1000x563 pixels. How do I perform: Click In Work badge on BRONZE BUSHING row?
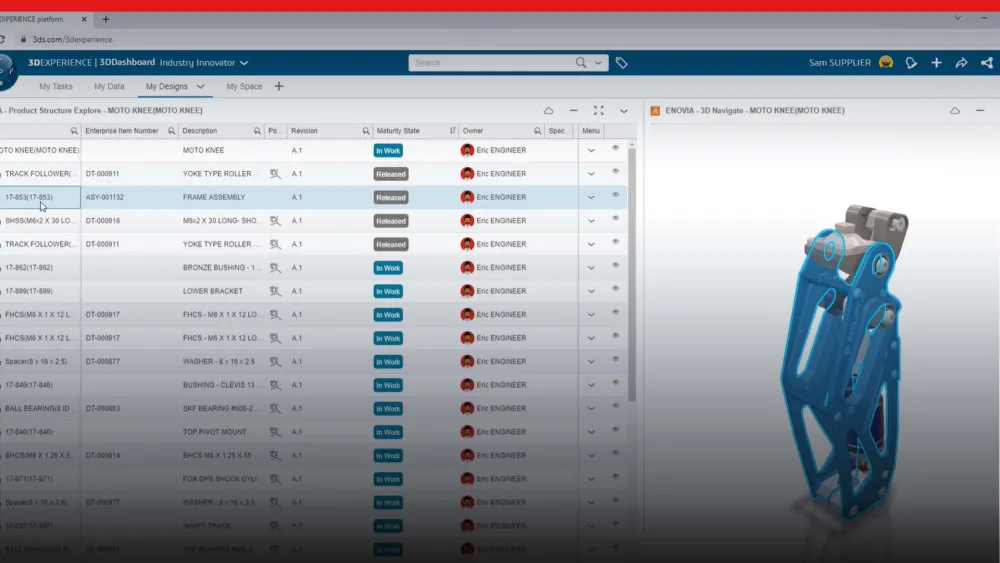coord(388,268)
